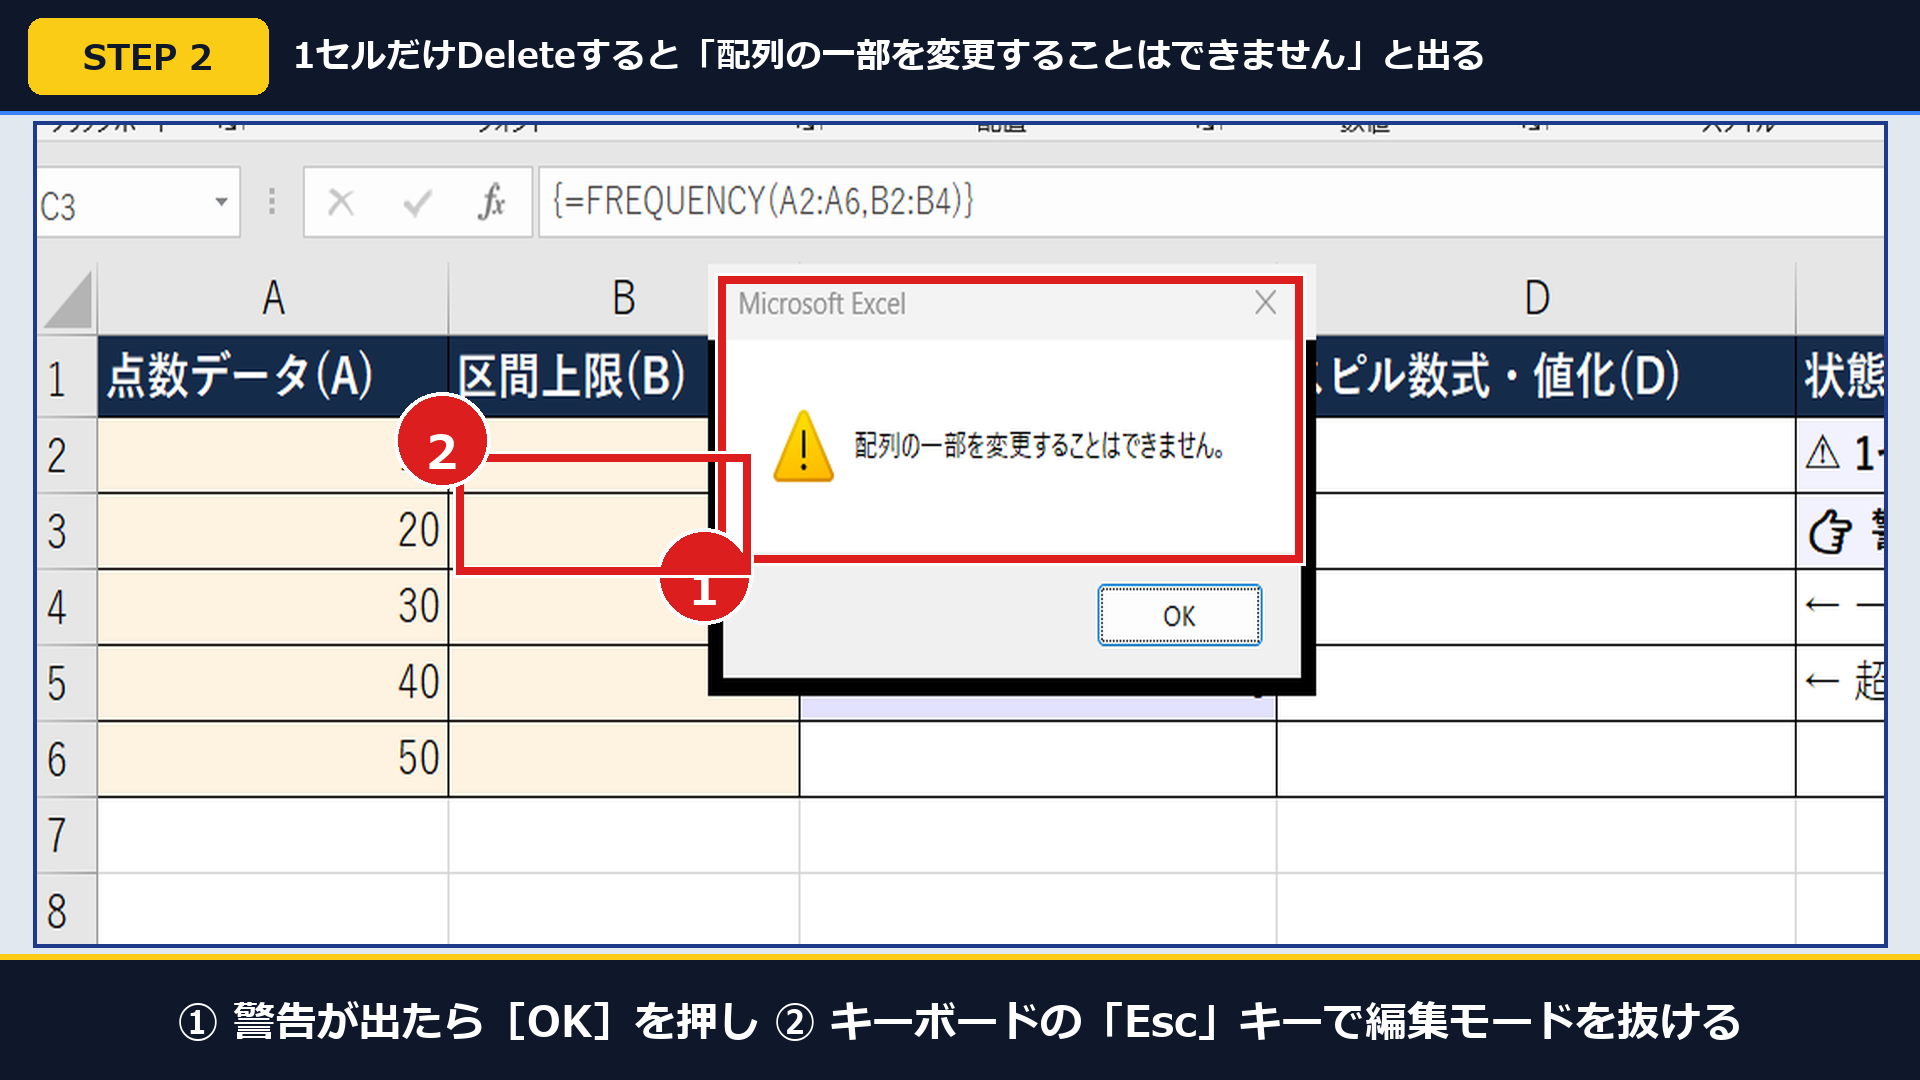
Task: Click the 状態 header cell
Action: [1840, 377]
